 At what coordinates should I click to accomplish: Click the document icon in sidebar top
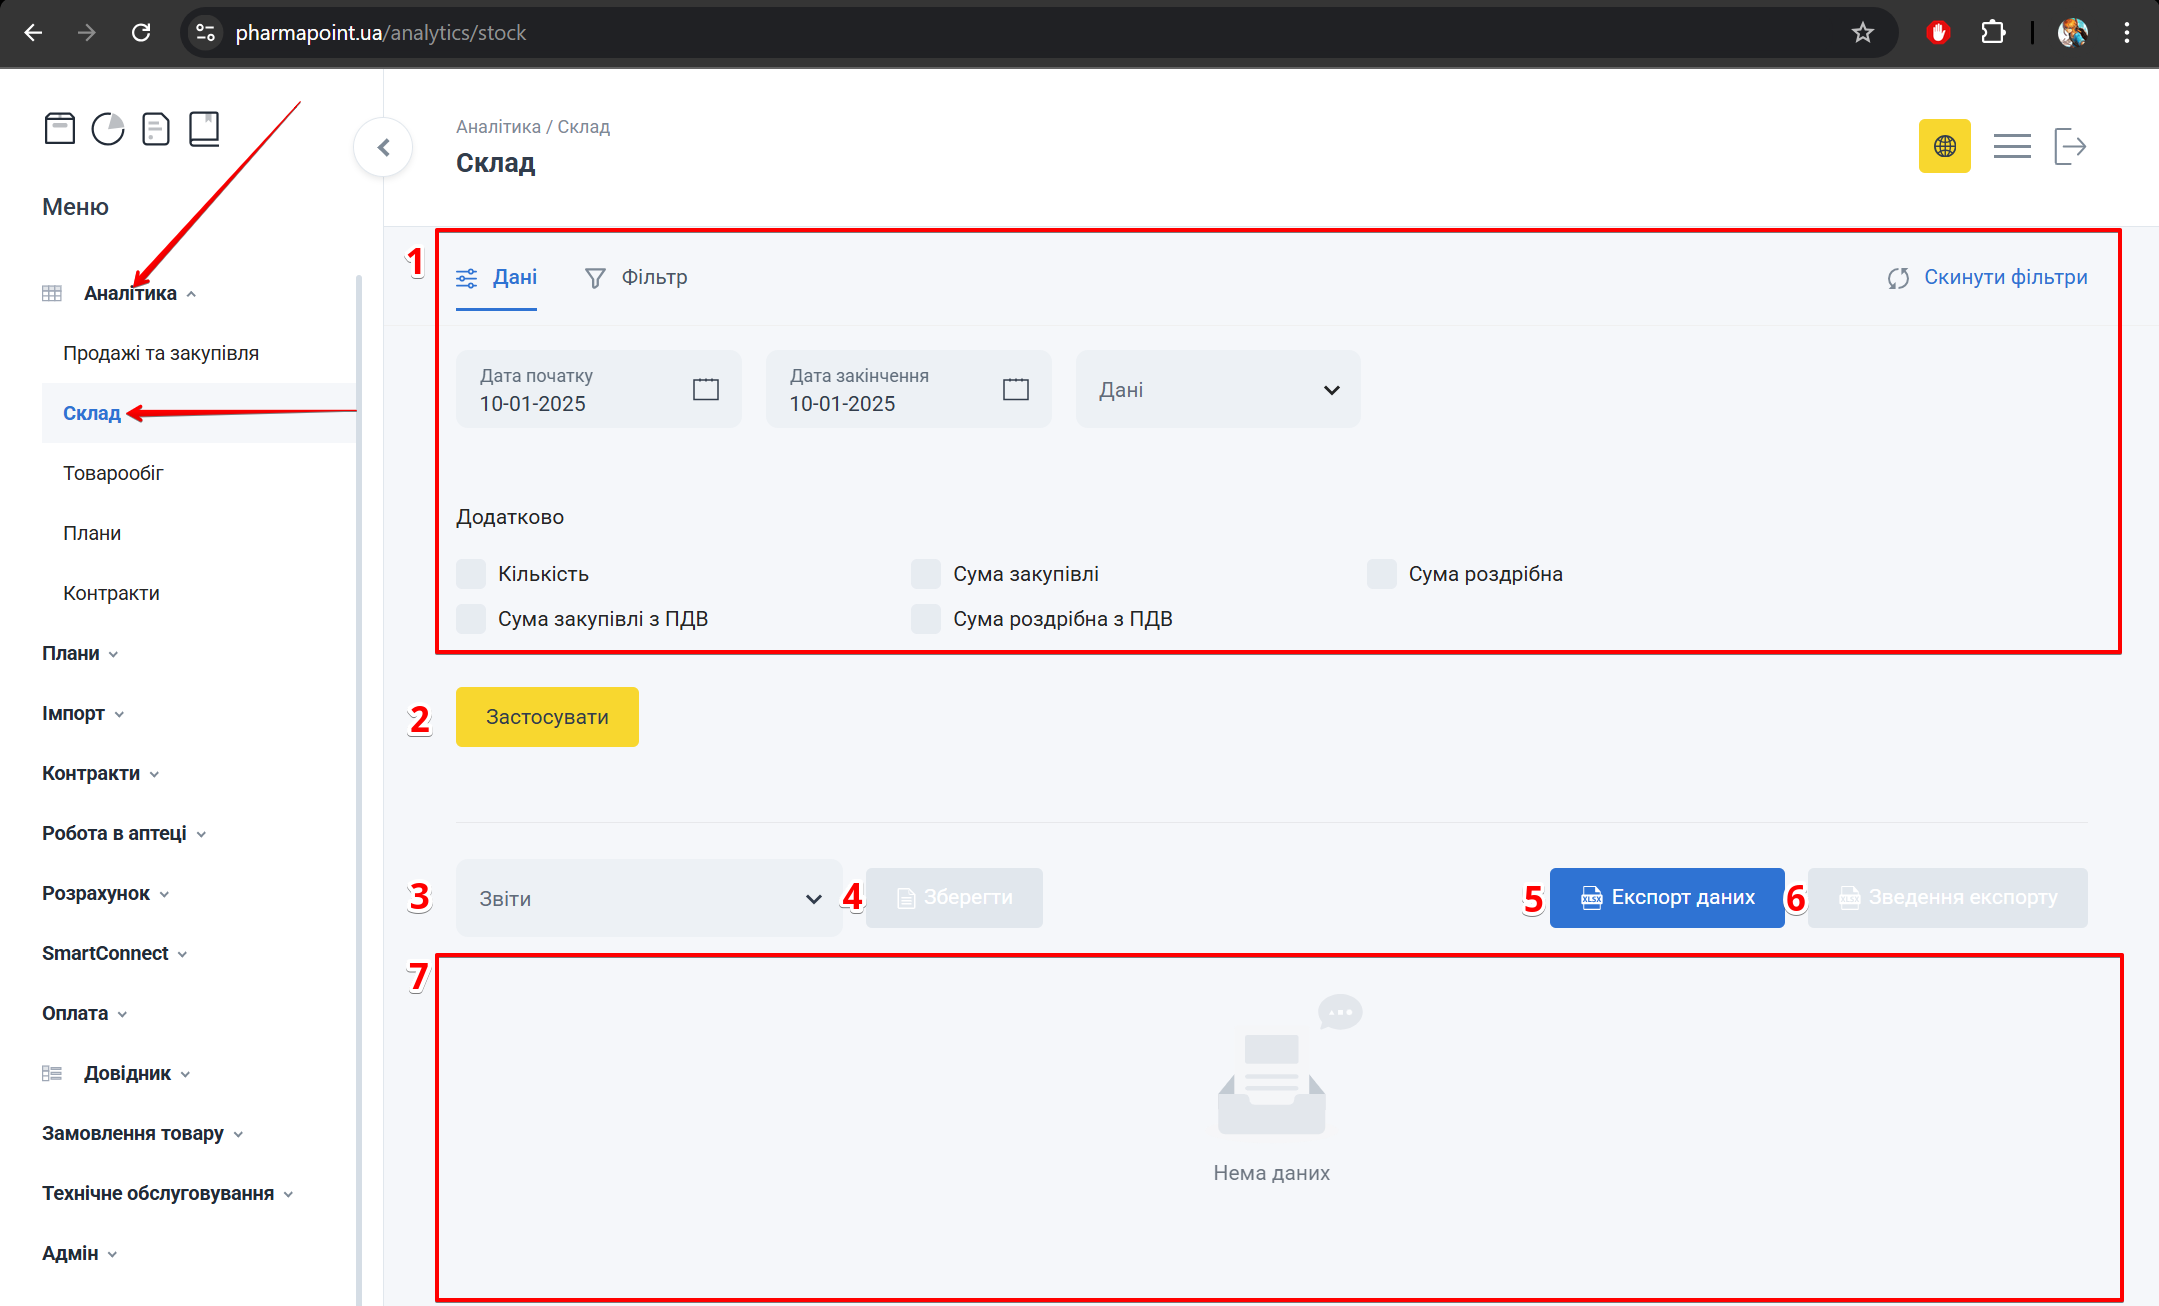click(156, 129)
